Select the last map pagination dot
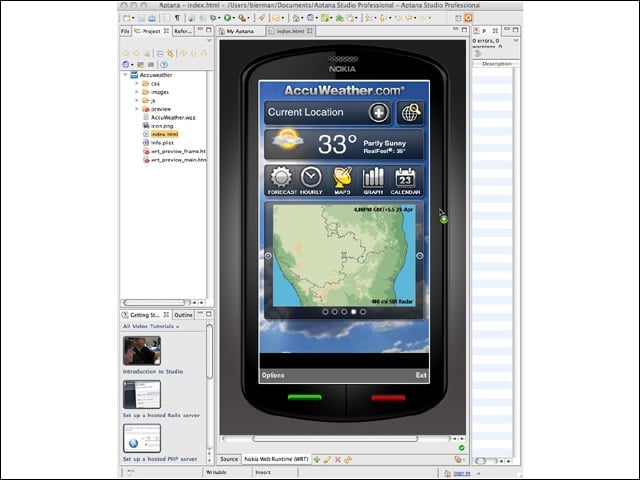 (x=363, y=311)
